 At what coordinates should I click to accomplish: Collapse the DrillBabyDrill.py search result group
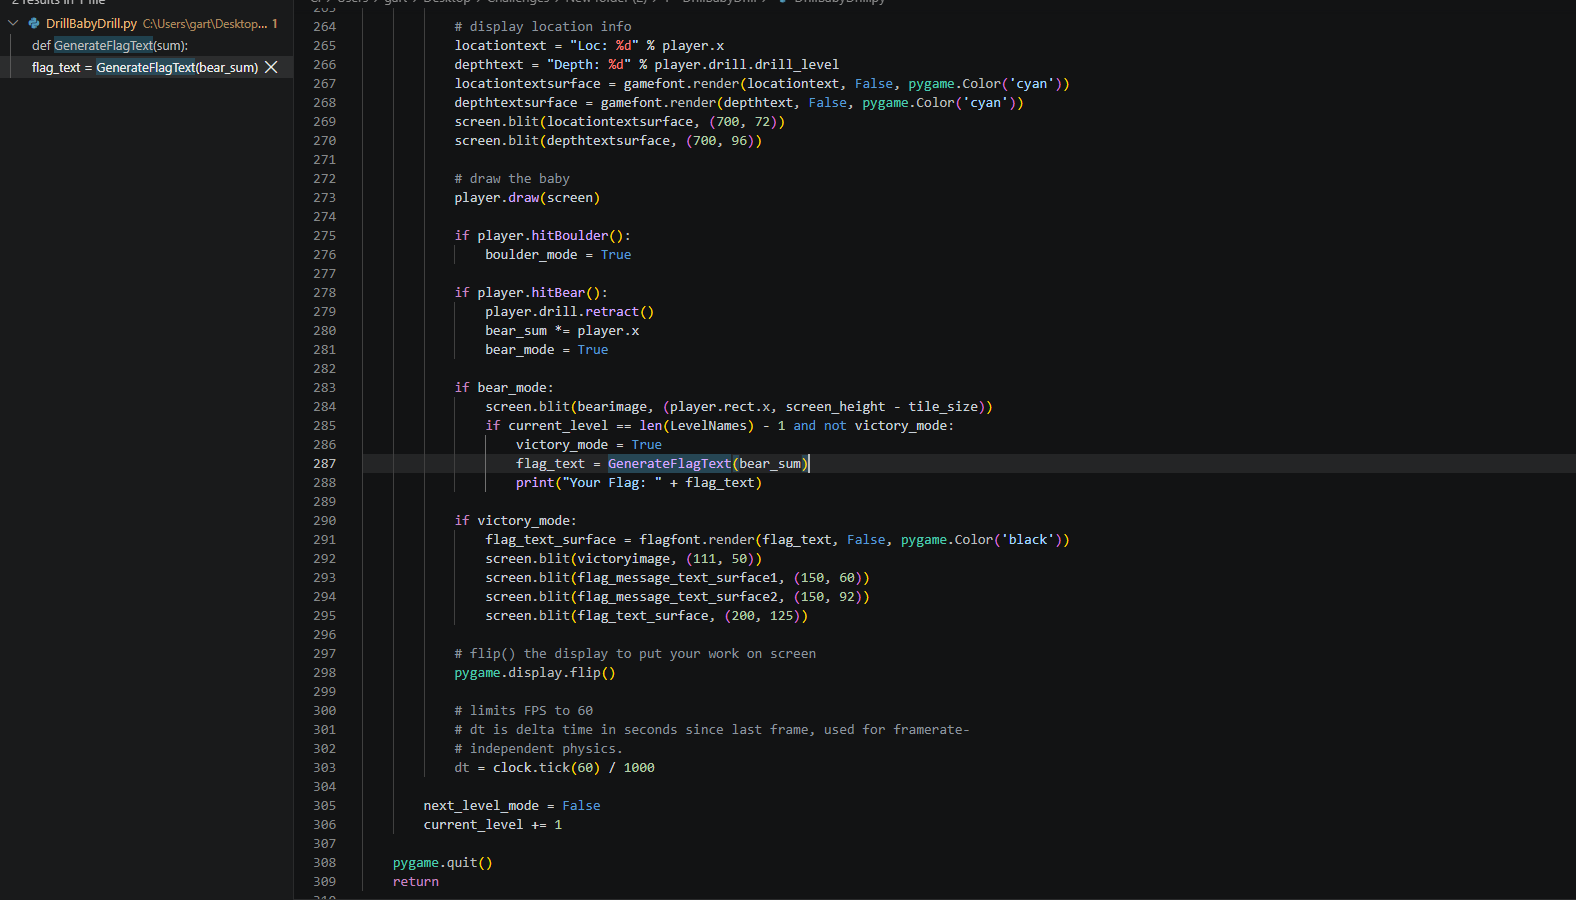pos(13,23)
